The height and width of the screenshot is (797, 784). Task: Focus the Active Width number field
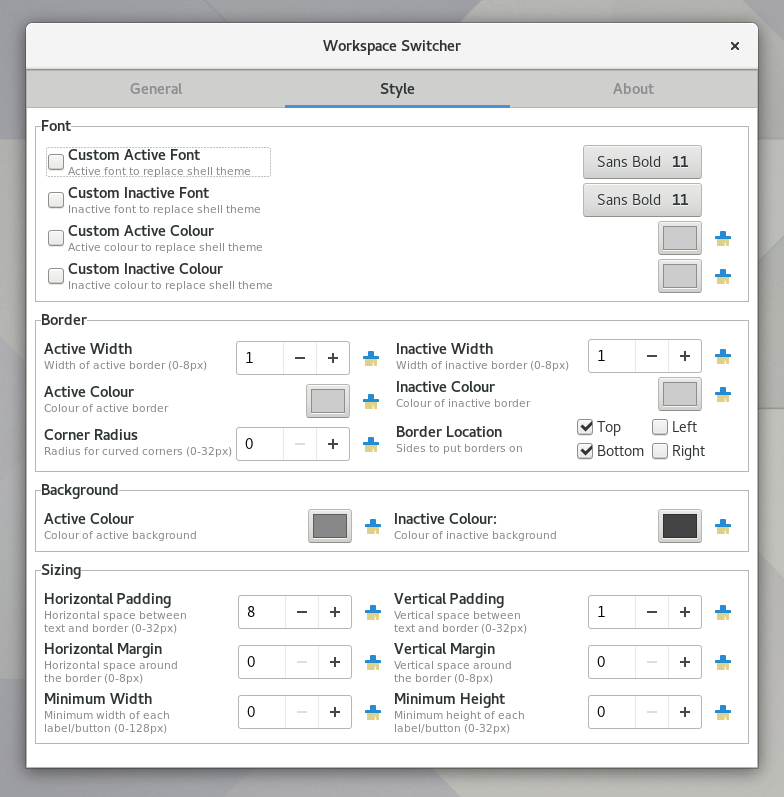[x=260, y=358]
